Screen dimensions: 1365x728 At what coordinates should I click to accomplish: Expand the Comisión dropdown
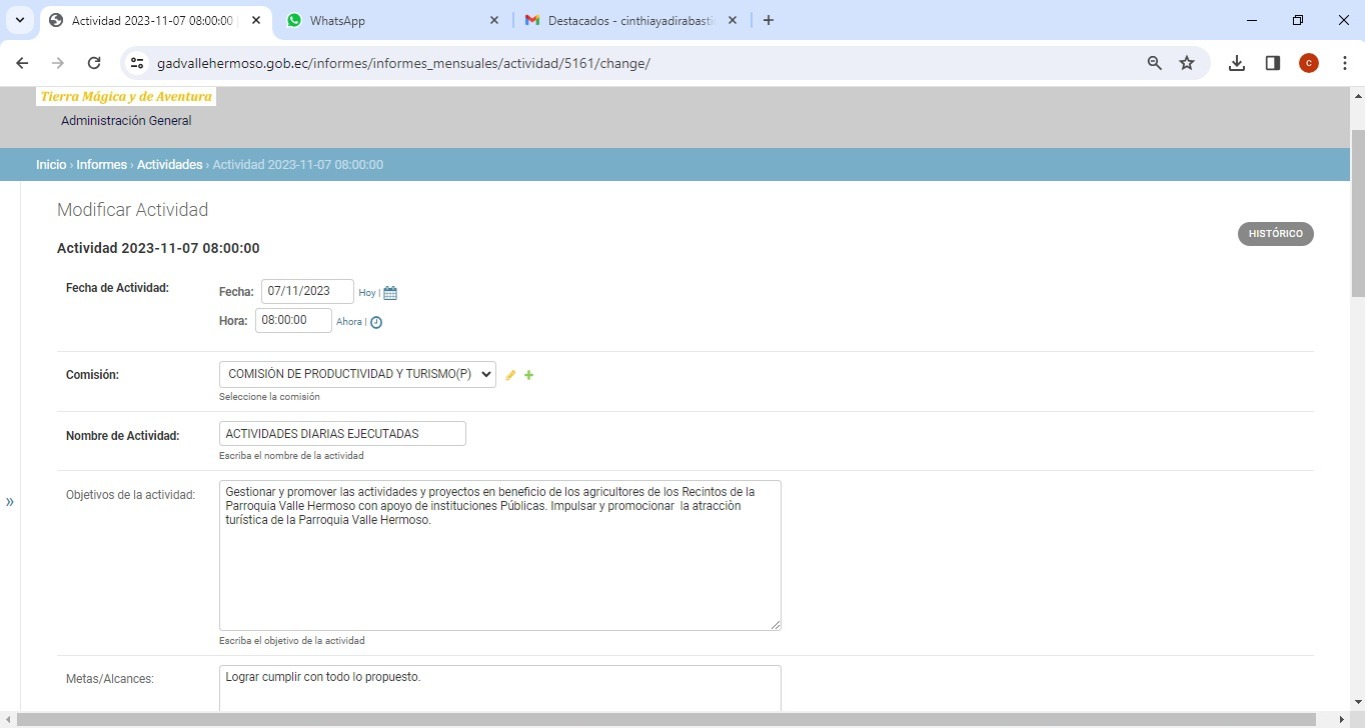pyautogui.click(x=357, y=374)
